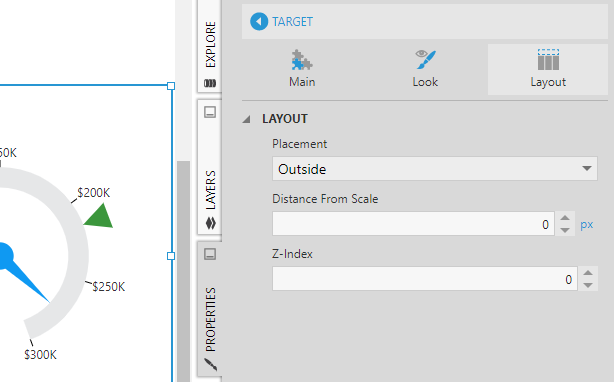Click the minimize box above the Properties label

(210, 254)
